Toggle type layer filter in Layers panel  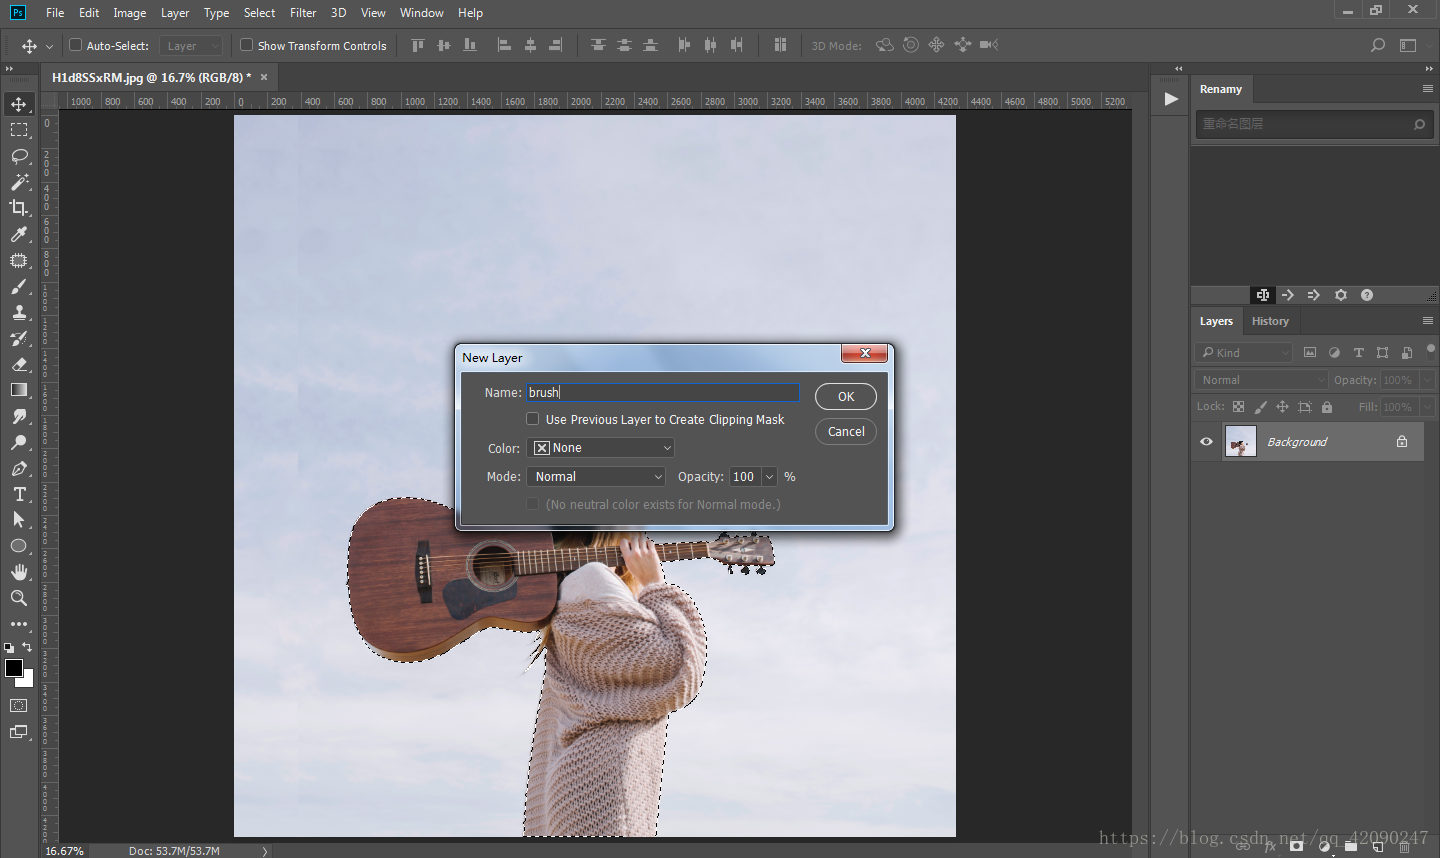pos(1358,353)
